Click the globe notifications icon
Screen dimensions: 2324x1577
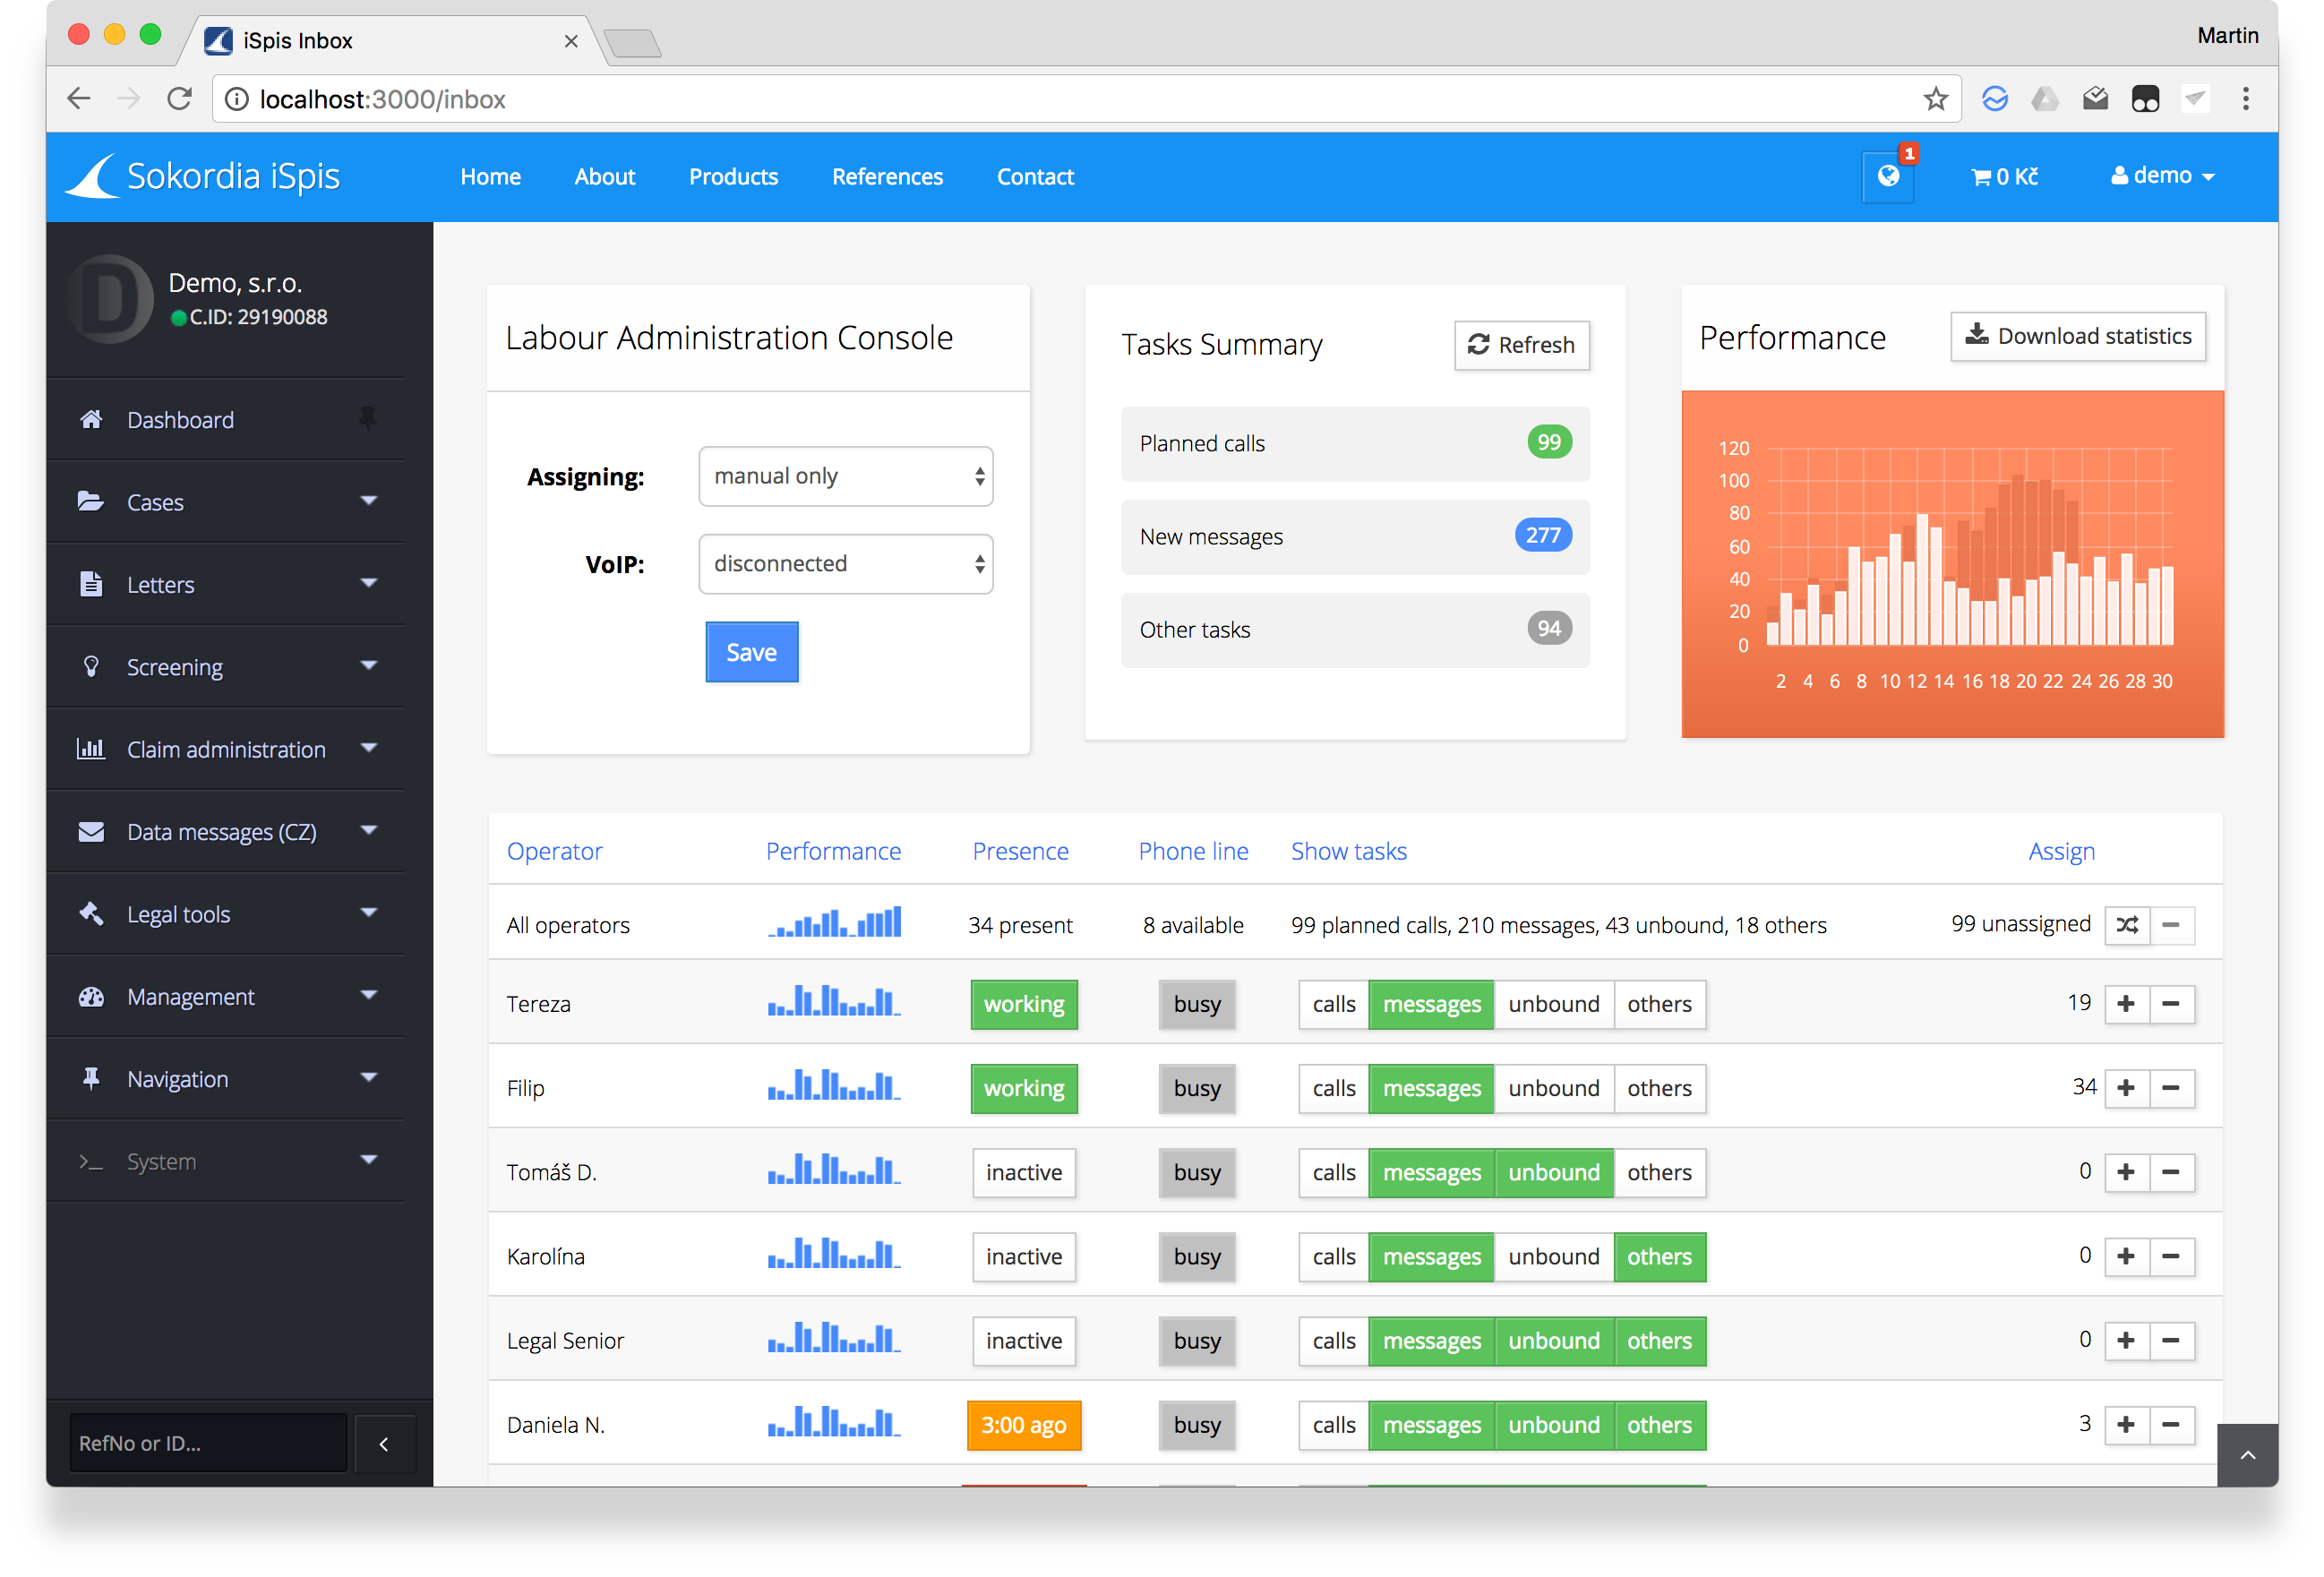pyautogui.click(x=1887, y=177)
